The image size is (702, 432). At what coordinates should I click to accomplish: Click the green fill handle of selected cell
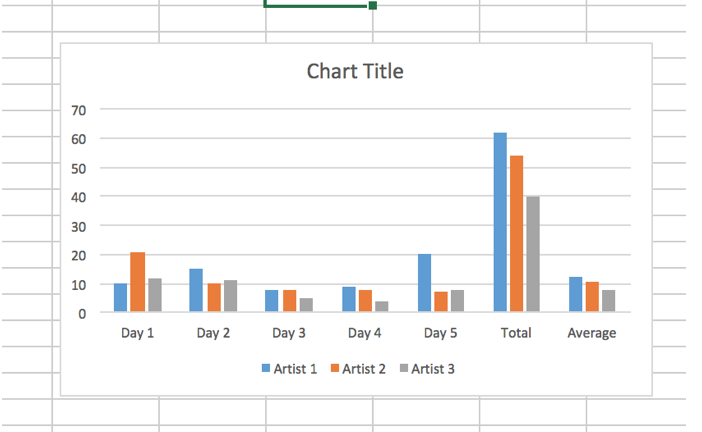[372, 6]
